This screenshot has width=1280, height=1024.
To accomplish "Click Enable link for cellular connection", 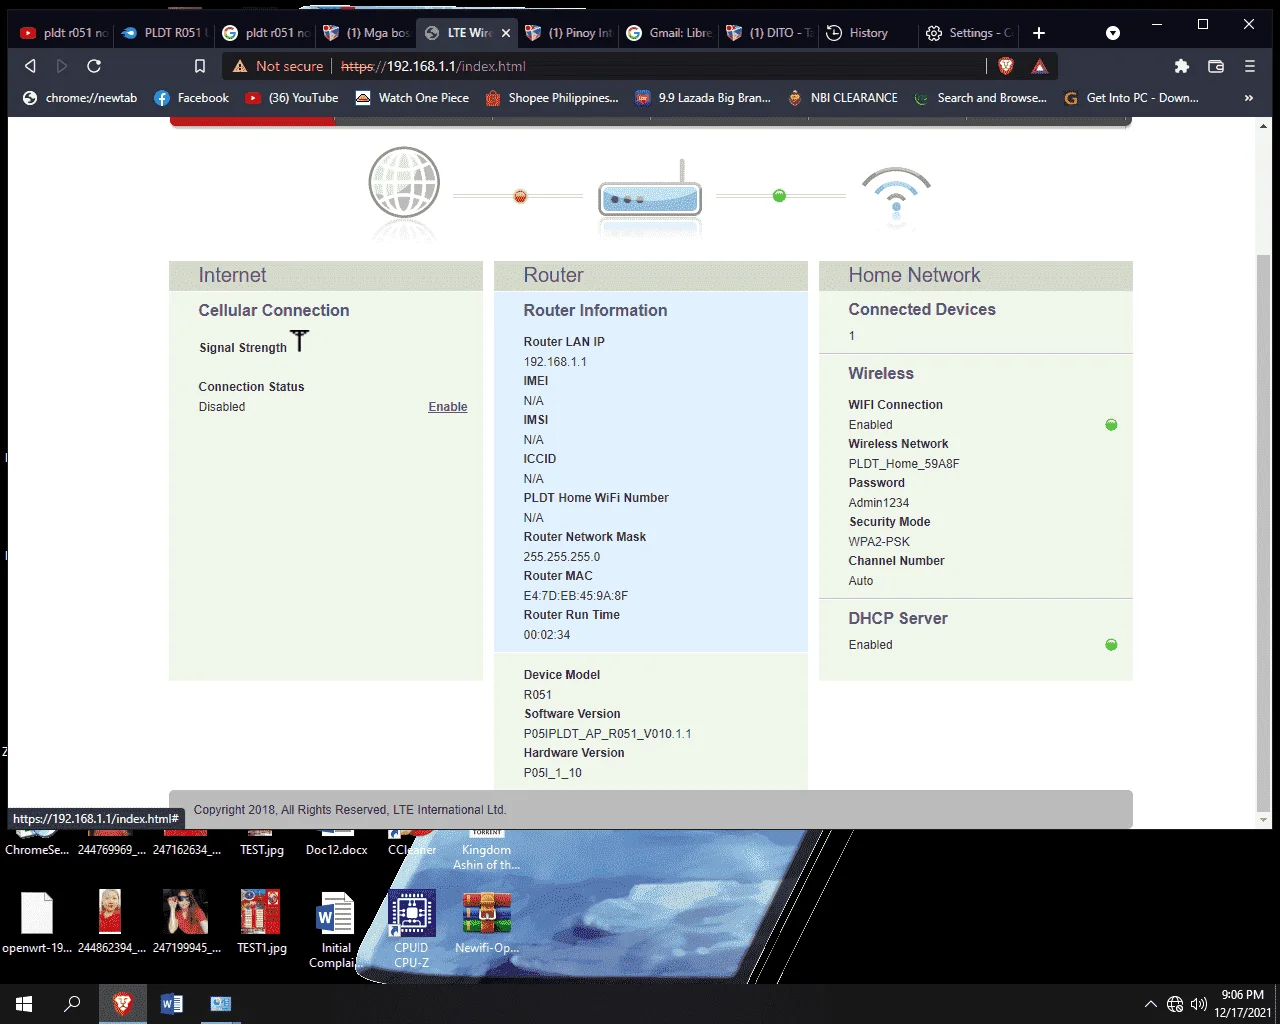I will click(x=448, y=407).
